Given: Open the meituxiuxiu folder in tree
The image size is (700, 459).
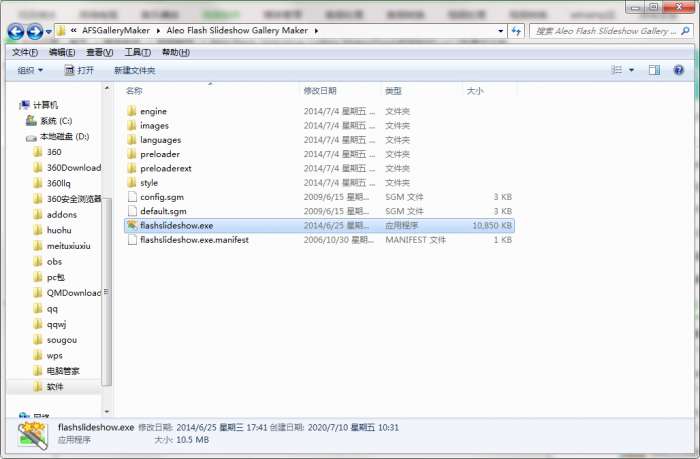Looking at the screenshot, I should (x=68, y=246).
